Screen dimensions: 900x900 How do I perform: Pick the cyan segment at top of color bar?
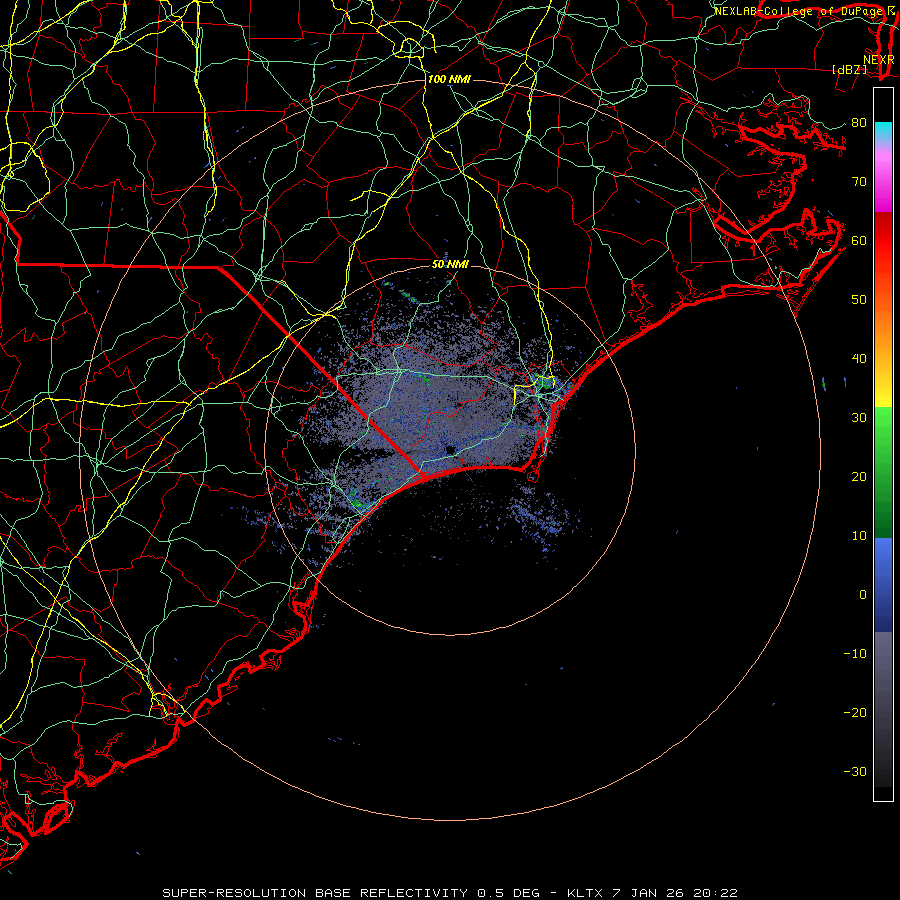883,132
